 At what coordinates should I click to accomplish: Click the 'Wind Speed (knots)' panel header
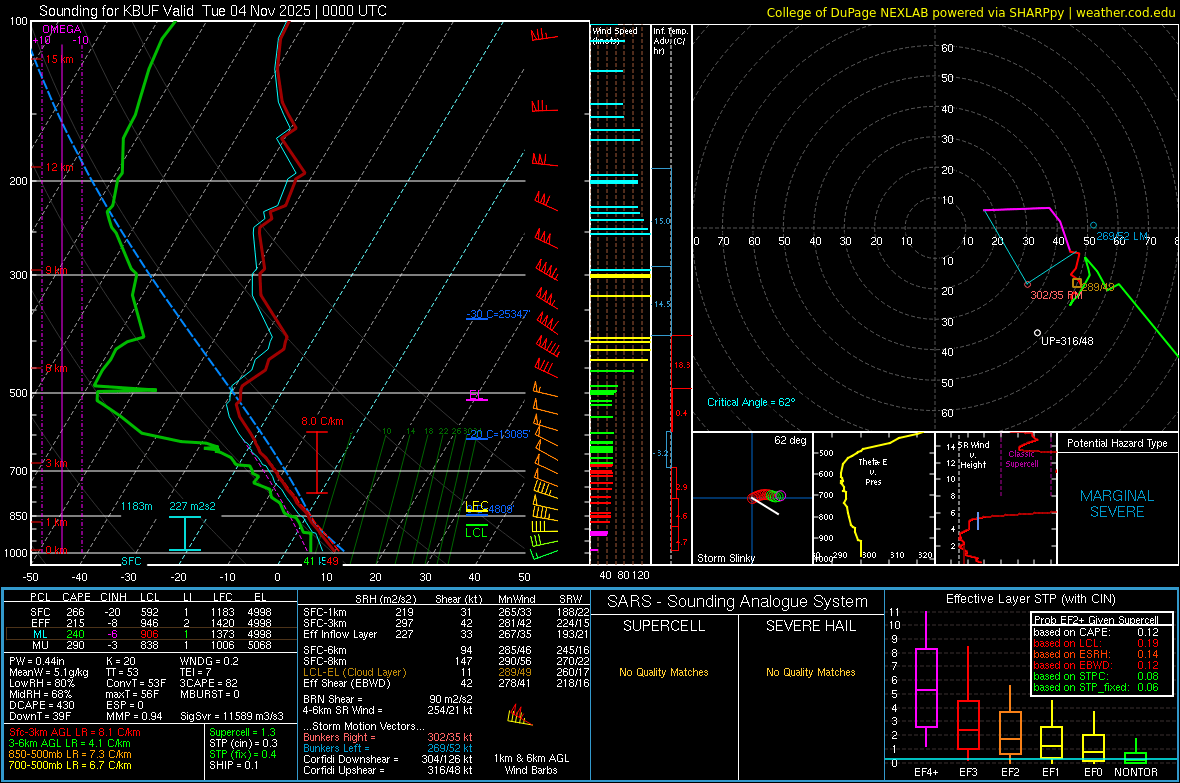click(614, 35)
